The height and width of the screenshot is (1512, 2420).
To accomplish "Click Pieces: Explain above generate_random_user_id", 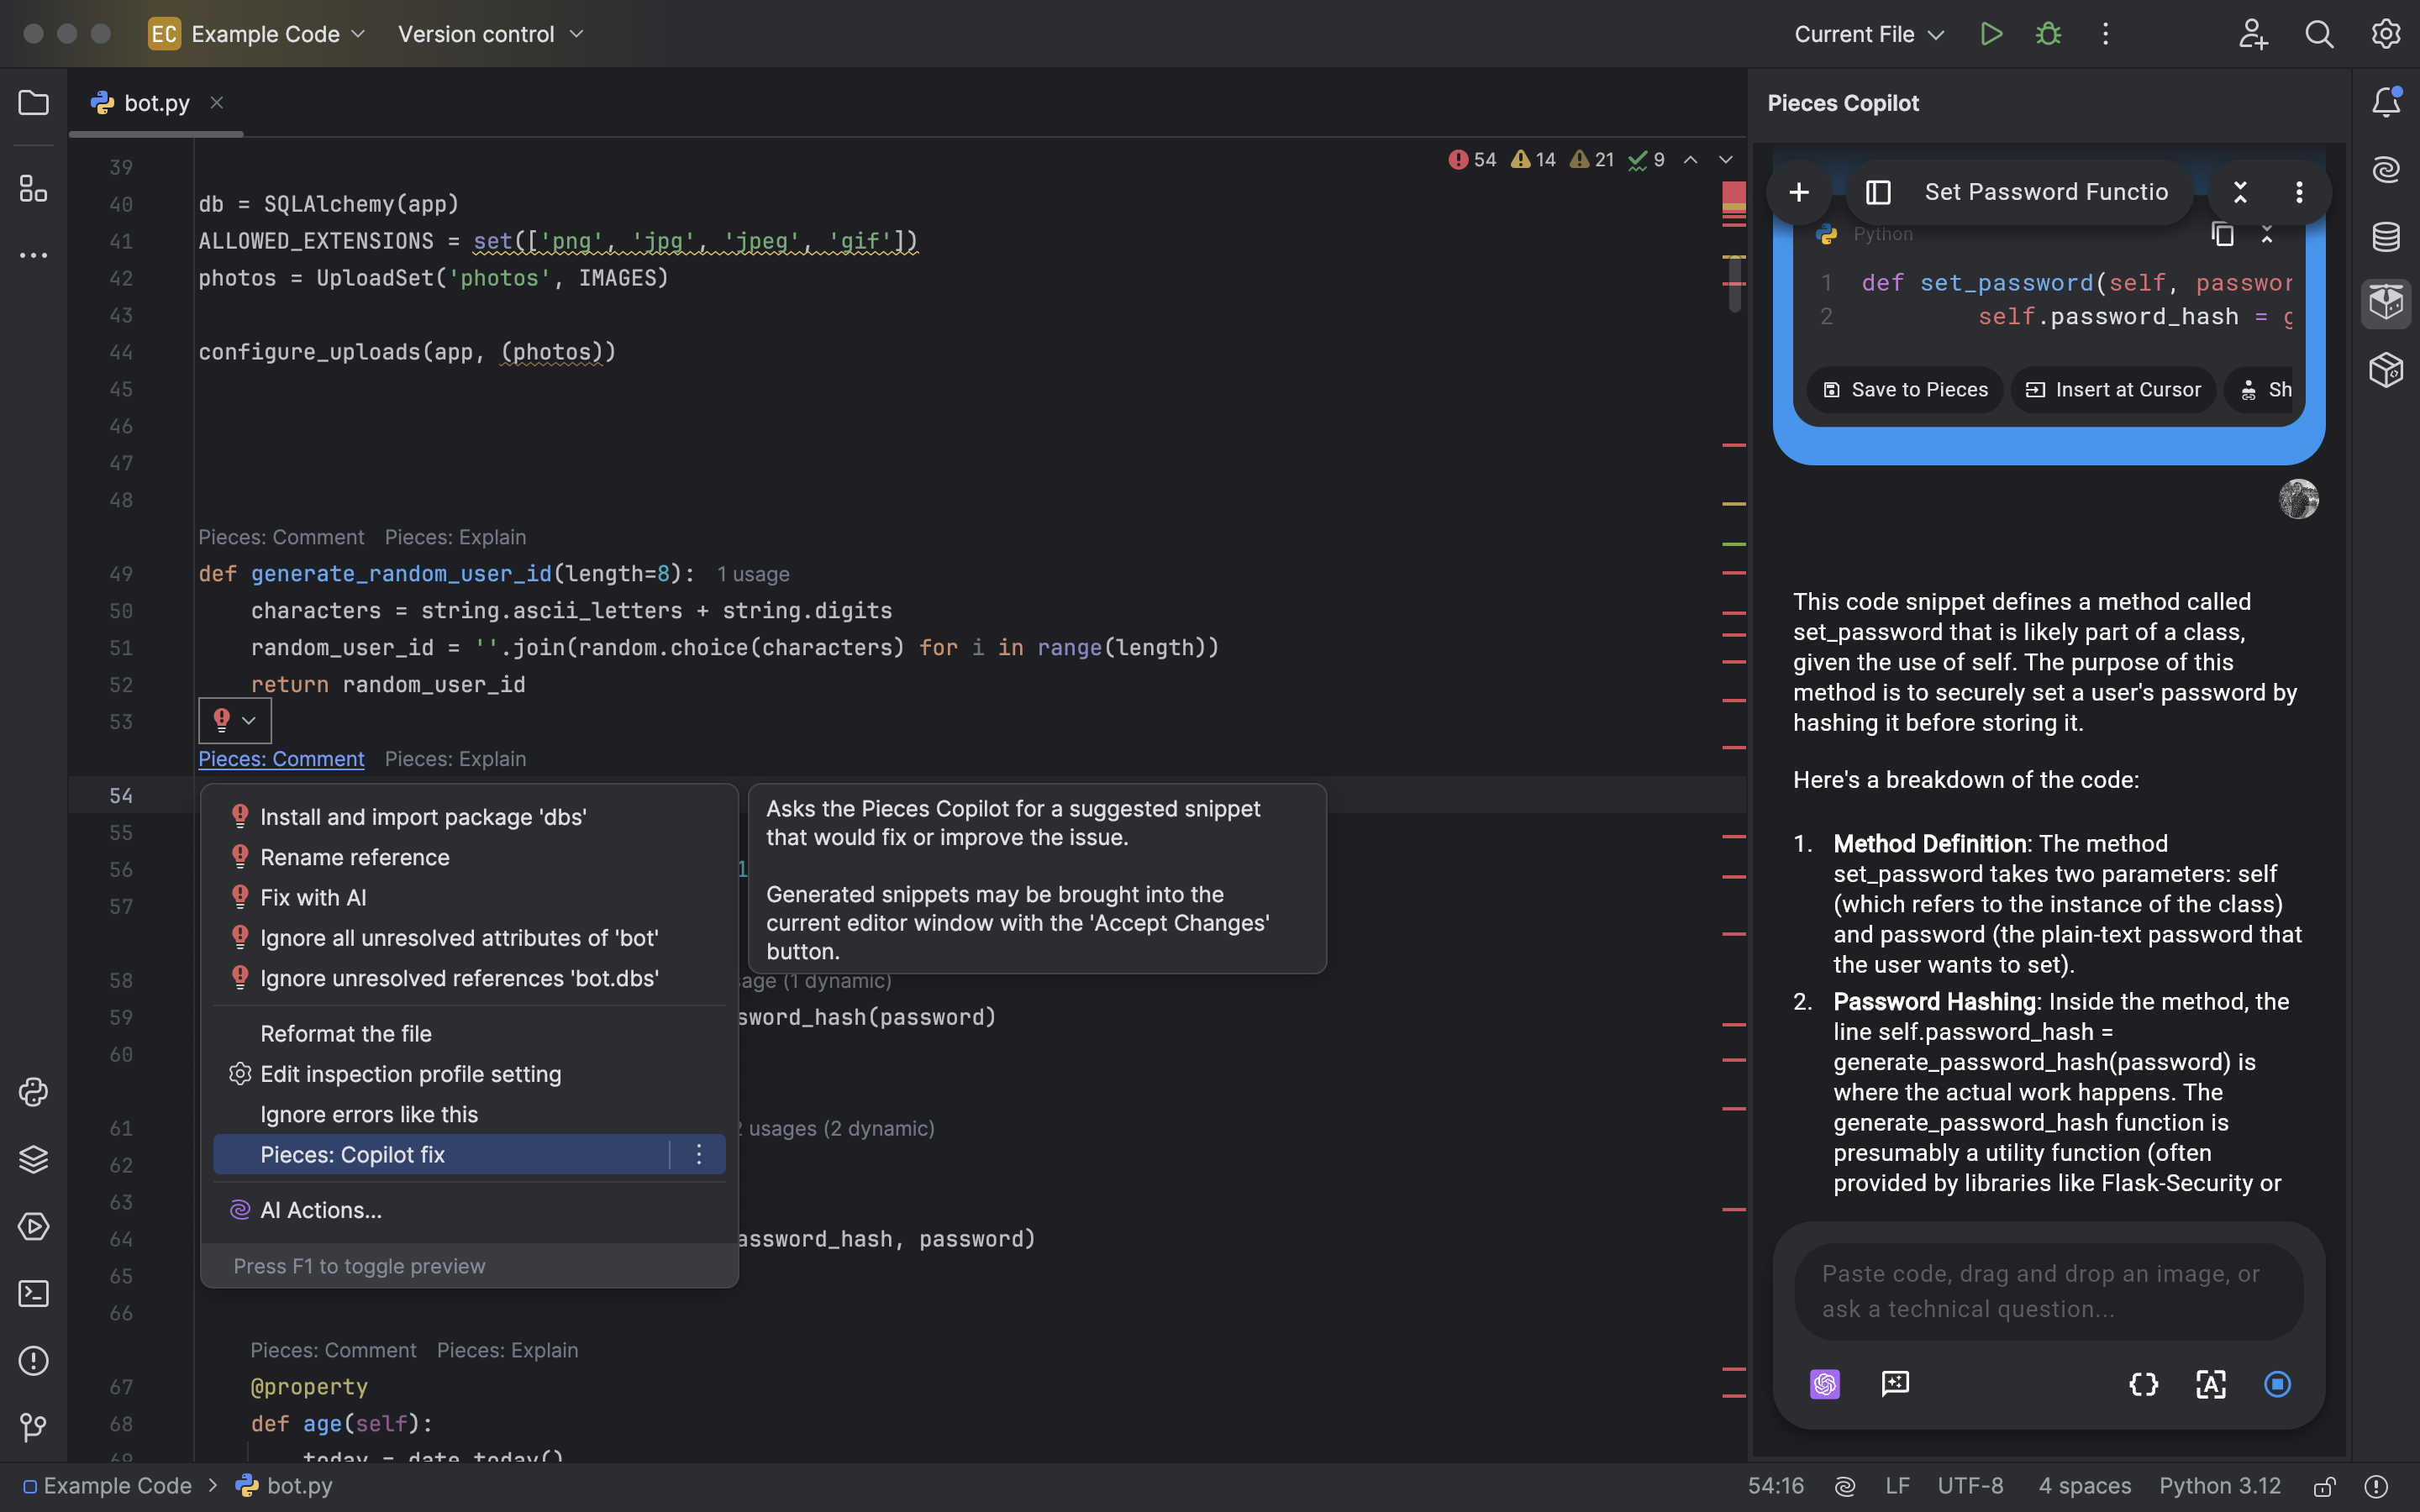I will 455,537.
